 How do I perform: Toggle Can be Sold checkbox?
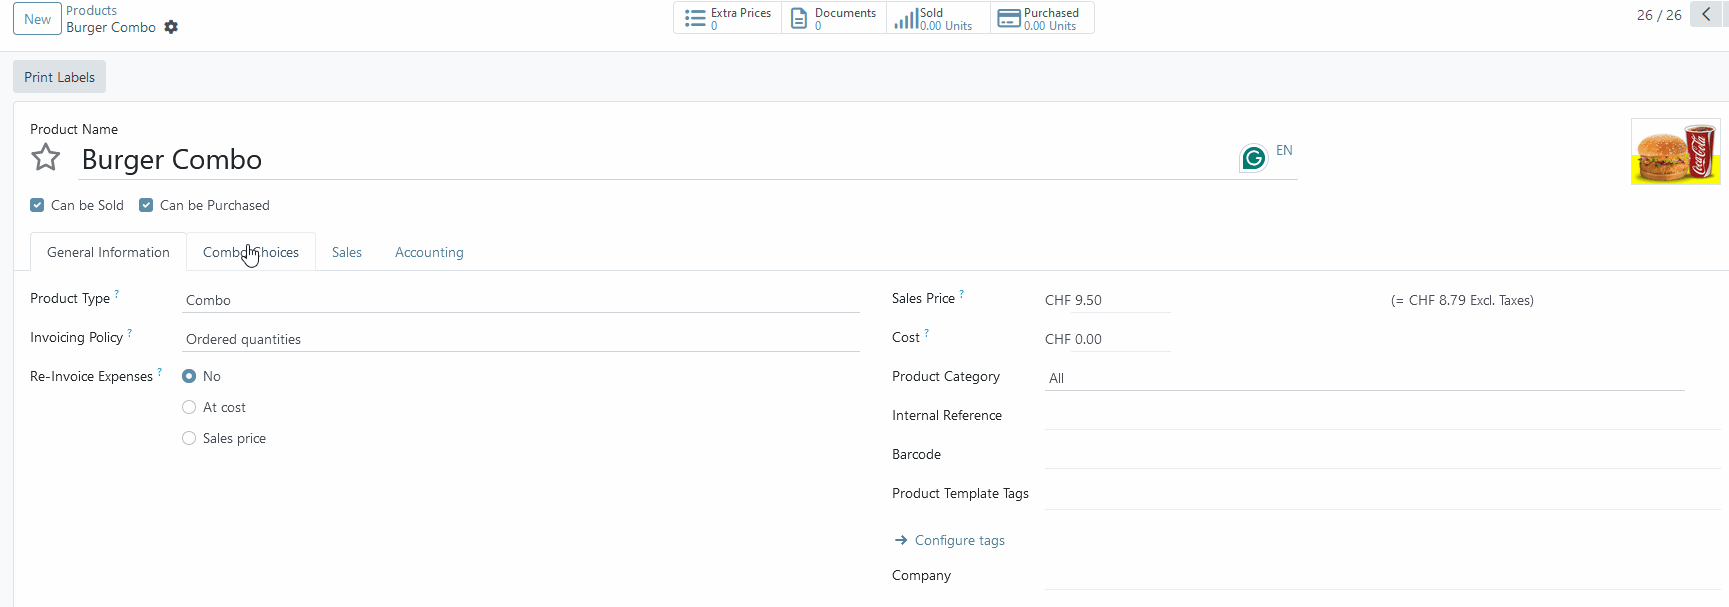[37, 205]
